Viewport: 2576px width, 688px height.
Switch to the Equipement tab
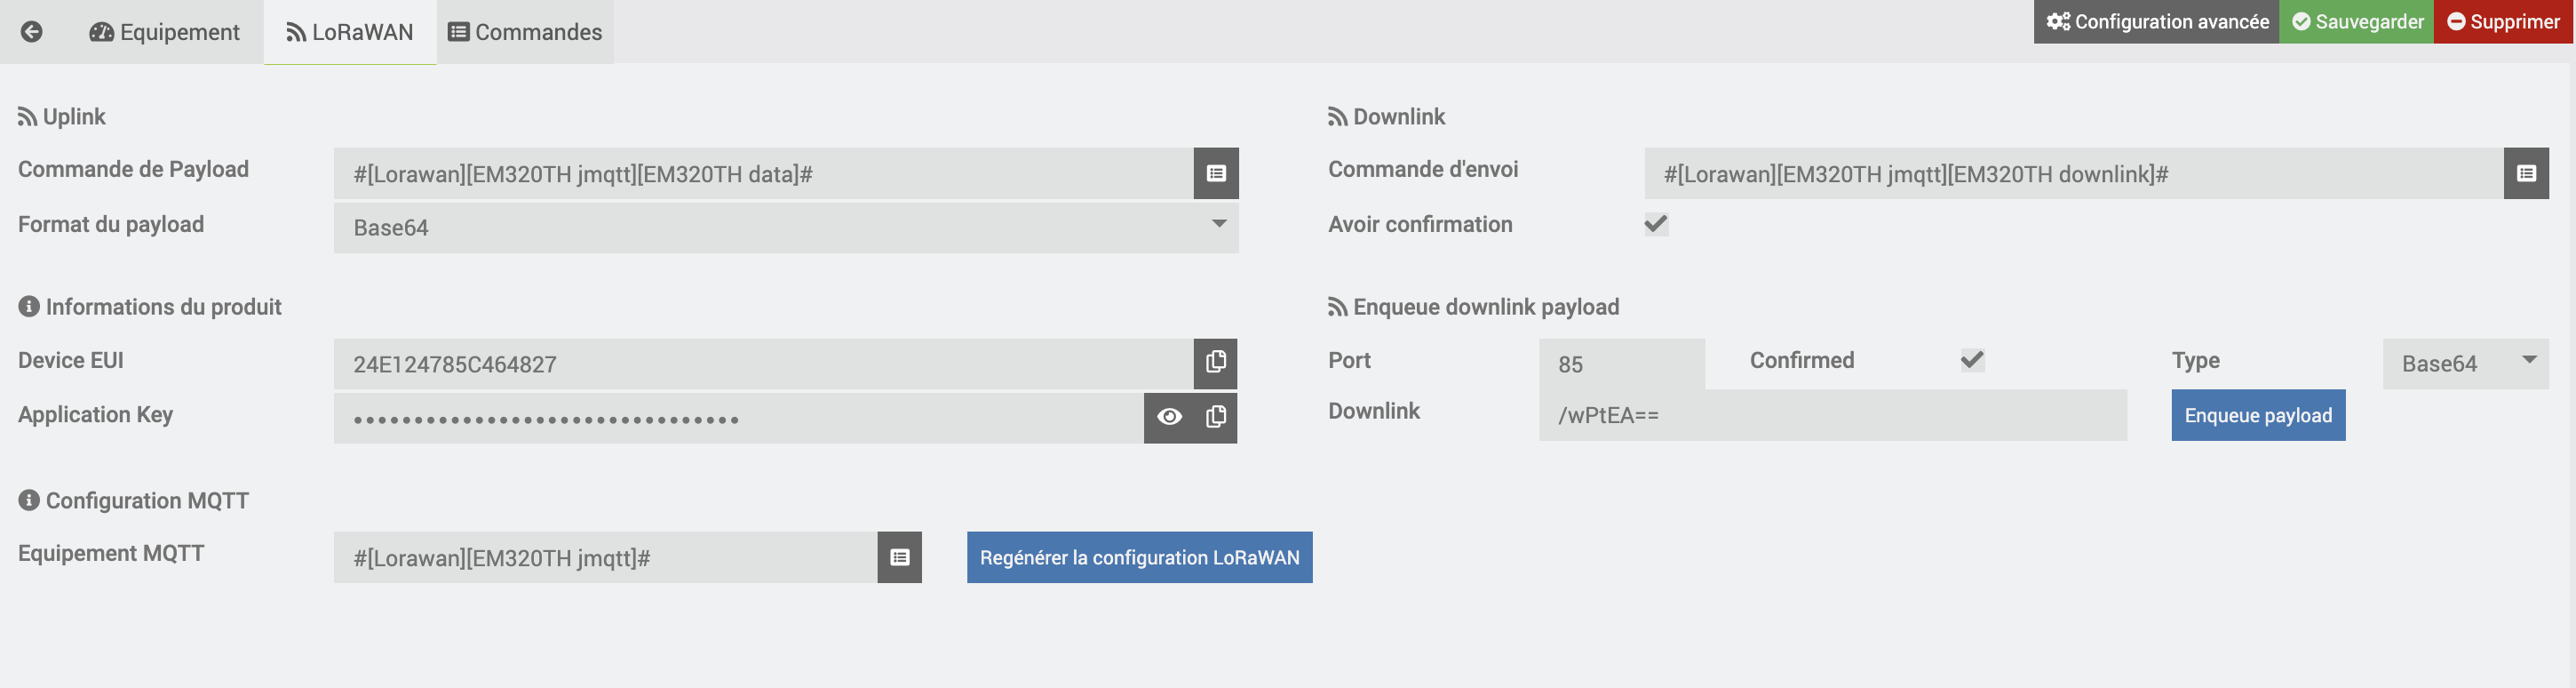click(x=165, y=32)
